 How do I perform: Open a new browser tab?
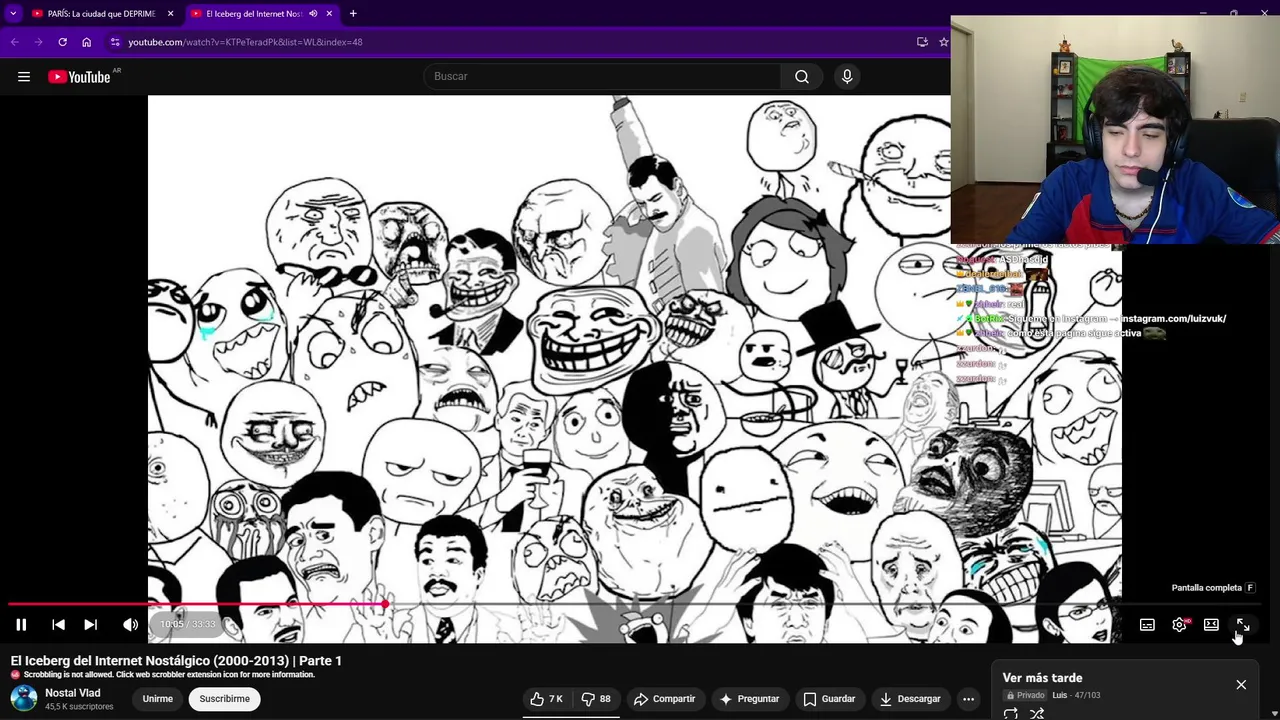[x=353, y=14]
